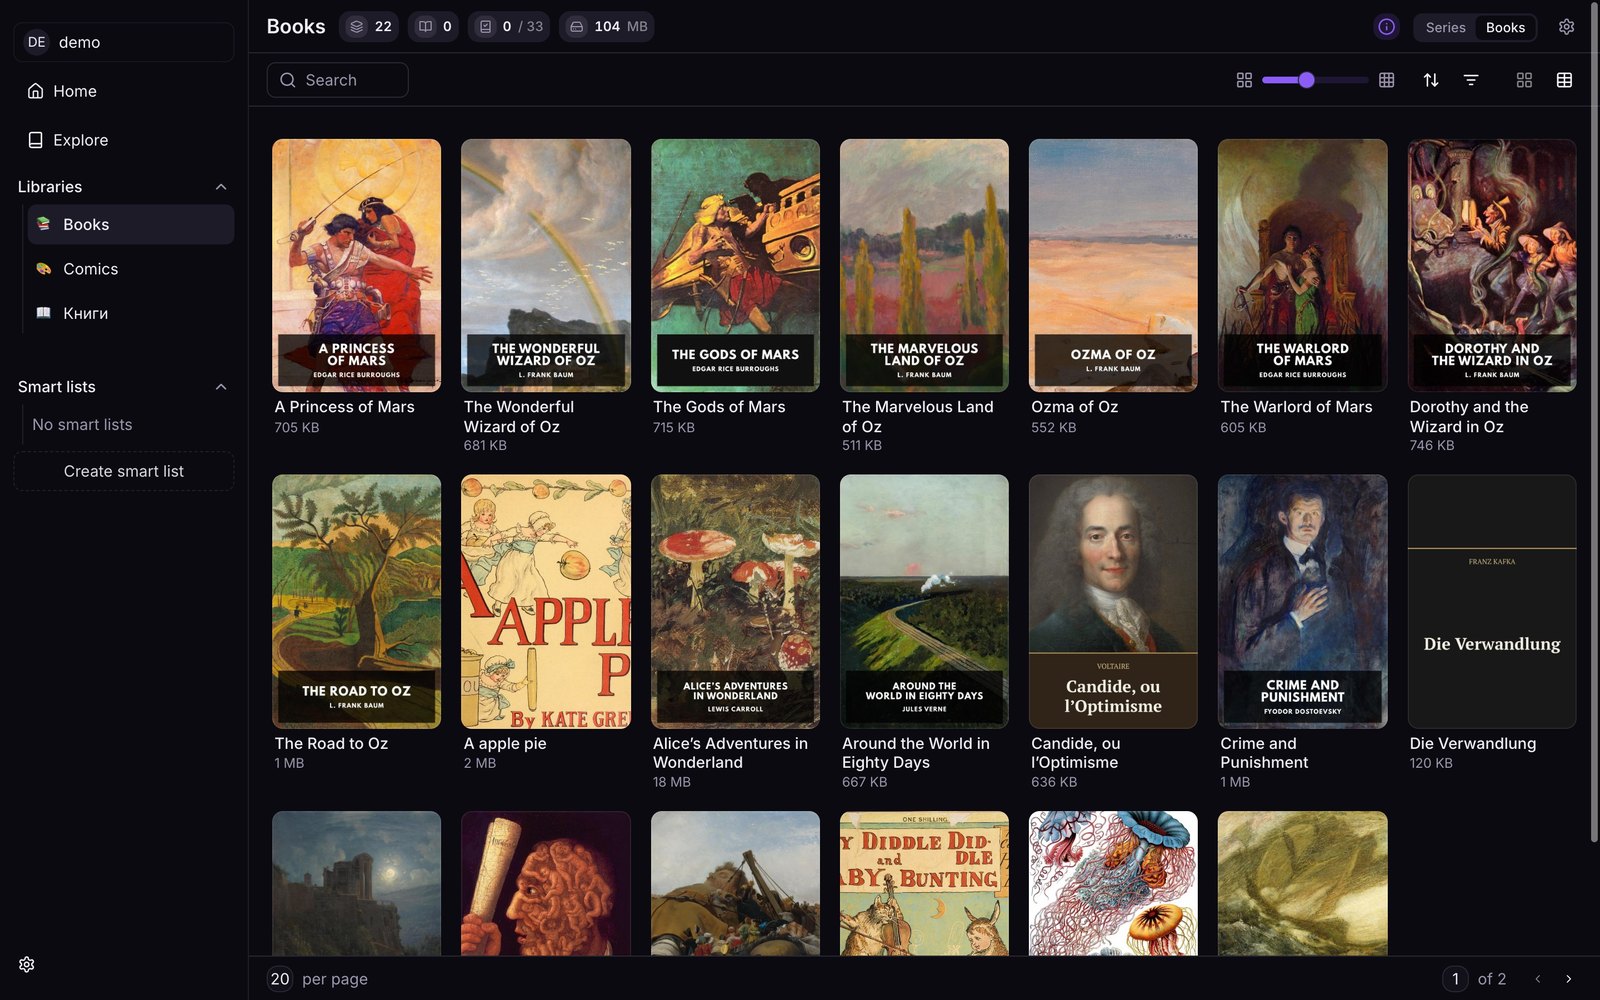Open the moonlit castle book cover
Image resolution: width=1600 pixels, height=1000 pixels.
click(x=356, y=883)
